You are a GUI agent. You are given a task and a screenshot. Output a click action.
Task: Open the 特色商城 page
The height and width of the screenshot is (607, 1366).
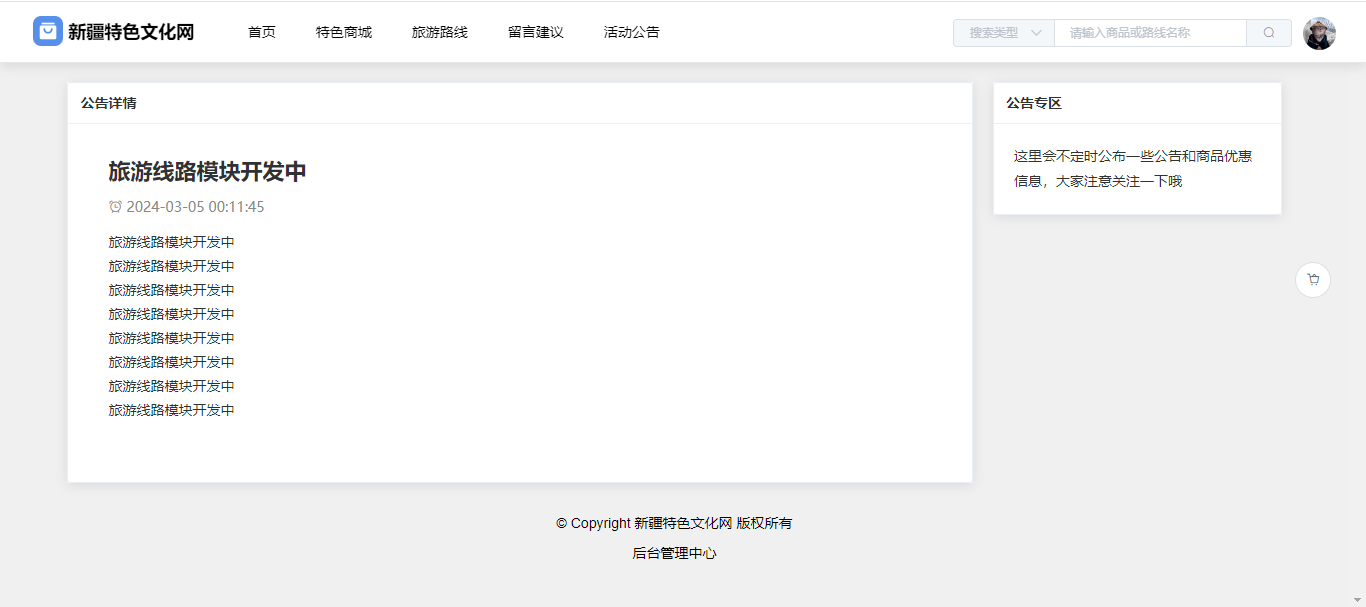pyautogui.click(x=344, y=32)
